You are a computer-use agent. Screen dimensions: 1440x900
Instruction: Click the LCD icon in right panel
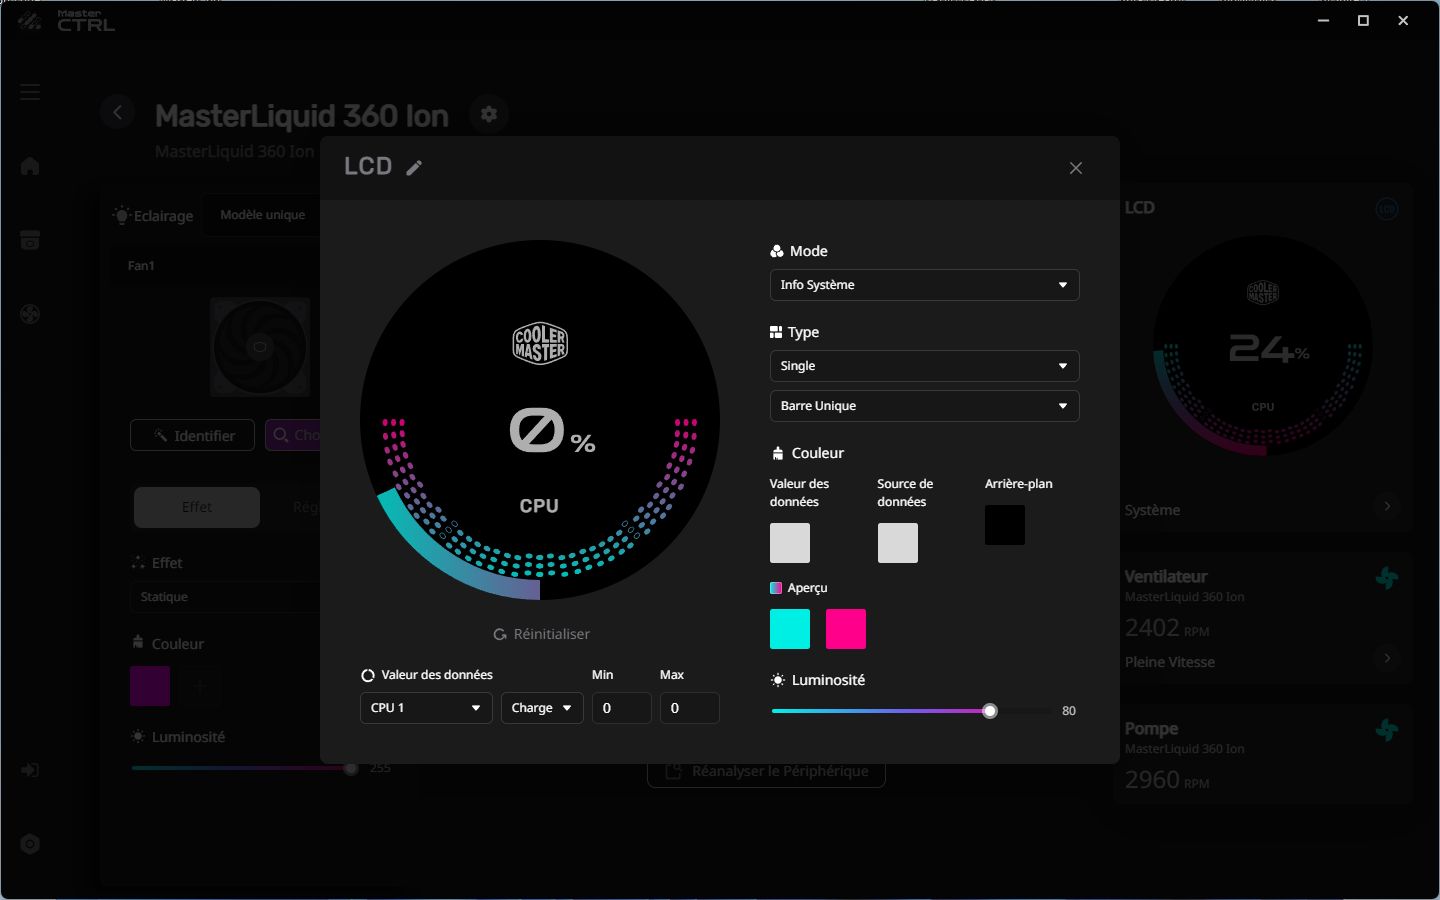1386,209
